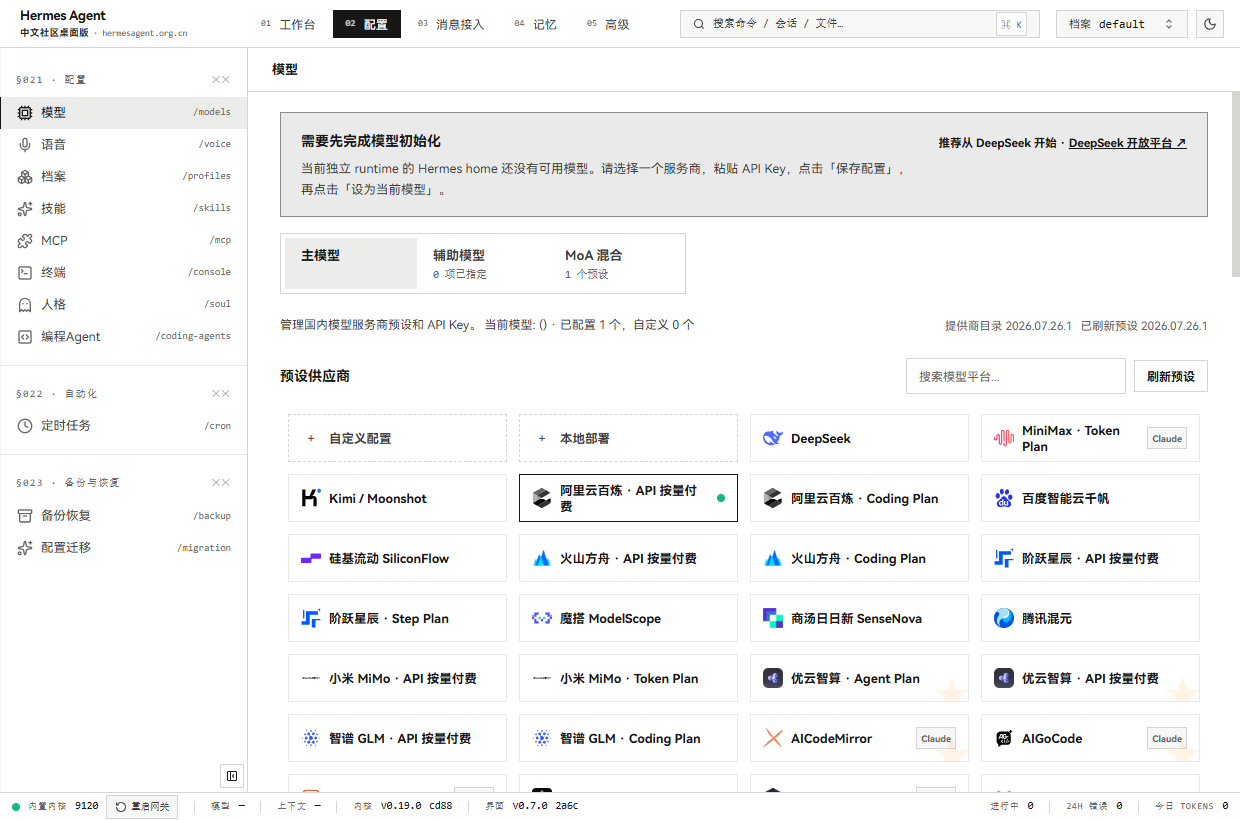
Task: Select the Kimi / Moonshot provider
Action: 397,498
